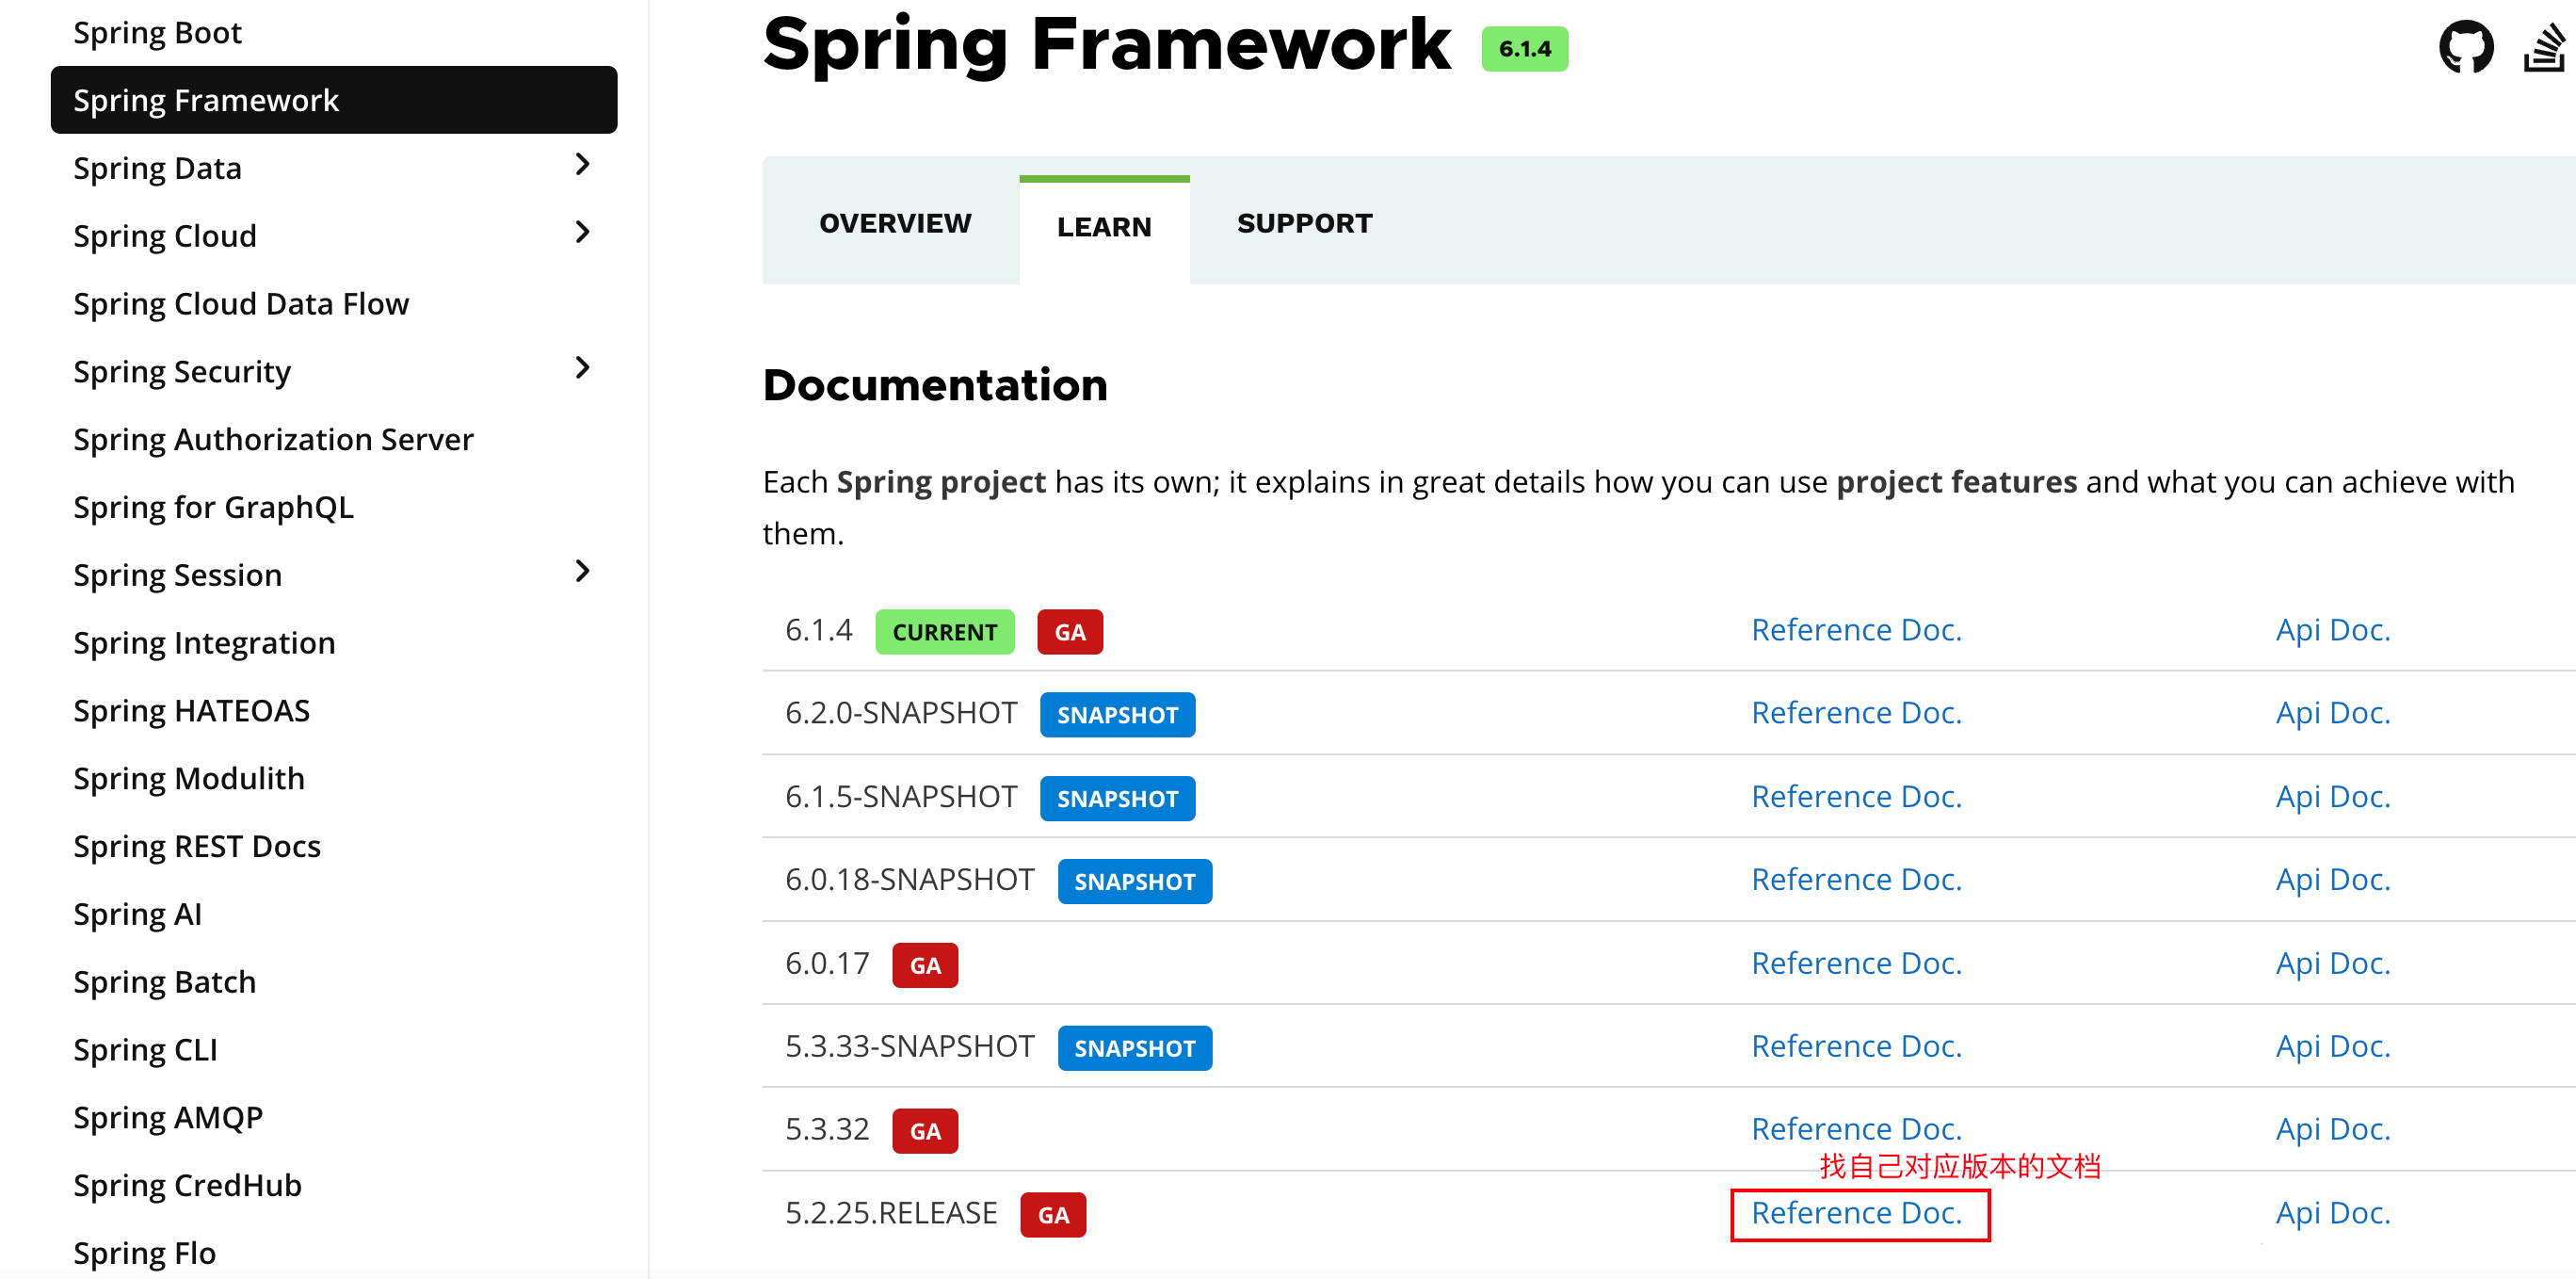Click the Spring Framework page title
The width and height of the screenshot is (2576, 1279).
point(1106,45)
